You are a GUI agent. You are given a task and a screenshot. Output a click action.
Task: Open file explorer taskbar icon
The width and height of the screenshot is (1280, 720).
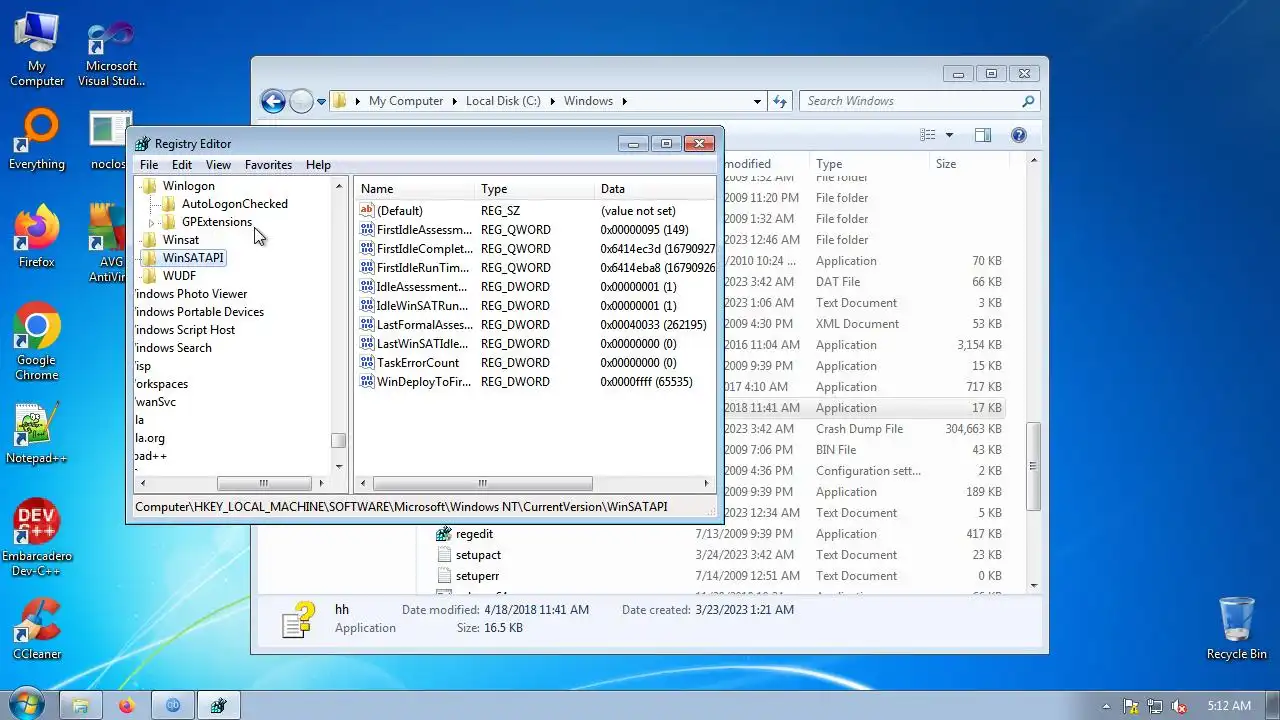pyautogui.click(x=80, y=705)
